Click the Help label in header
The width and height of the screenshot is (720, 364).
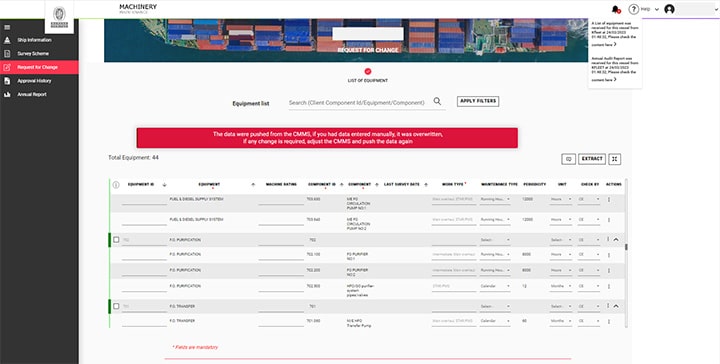[x=645, y=9]
